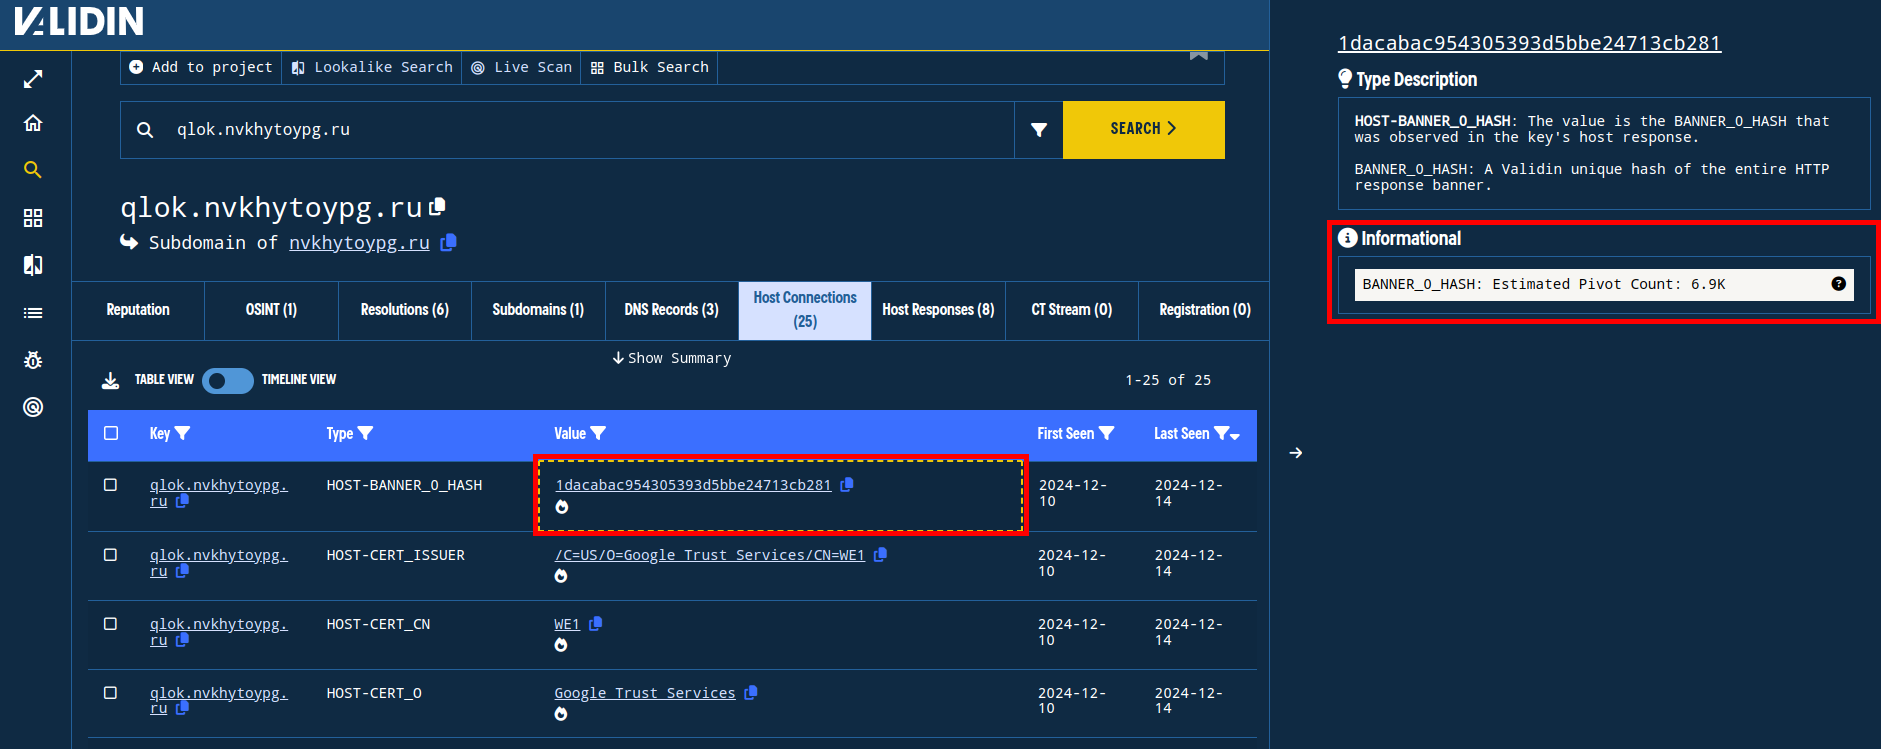1881x749 pixels.
Task: Open help for Estimated Pivot Count
Action: [1838, 284]
